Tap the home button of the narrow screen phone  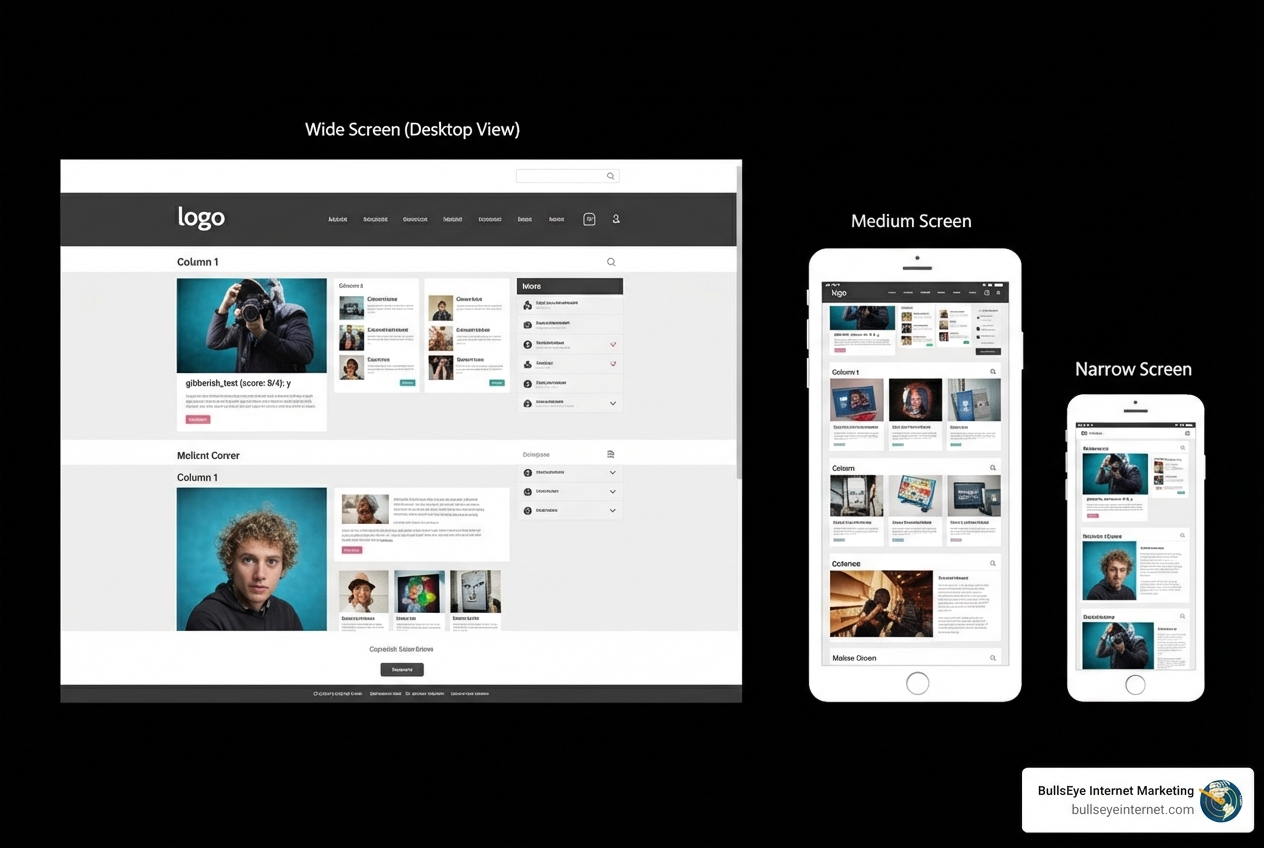[x=1135, y=685]
